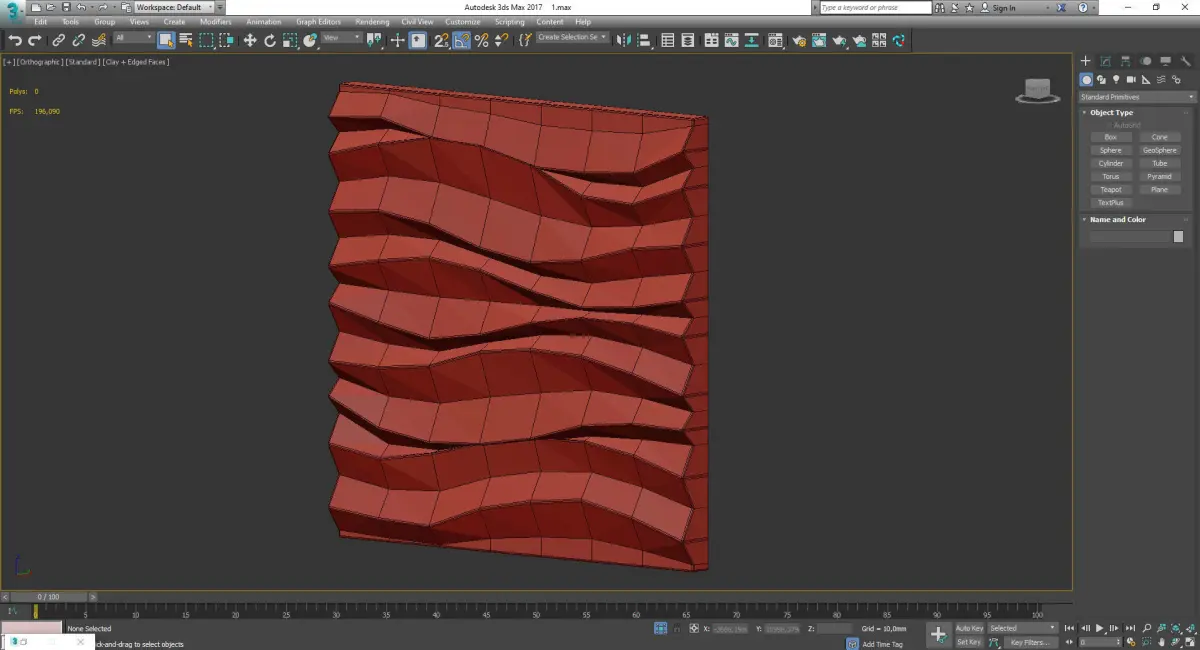Viewport: 1200px width, 650px height.
Task: Activate the Rotate tool
Action: click(x=270, y=41)
